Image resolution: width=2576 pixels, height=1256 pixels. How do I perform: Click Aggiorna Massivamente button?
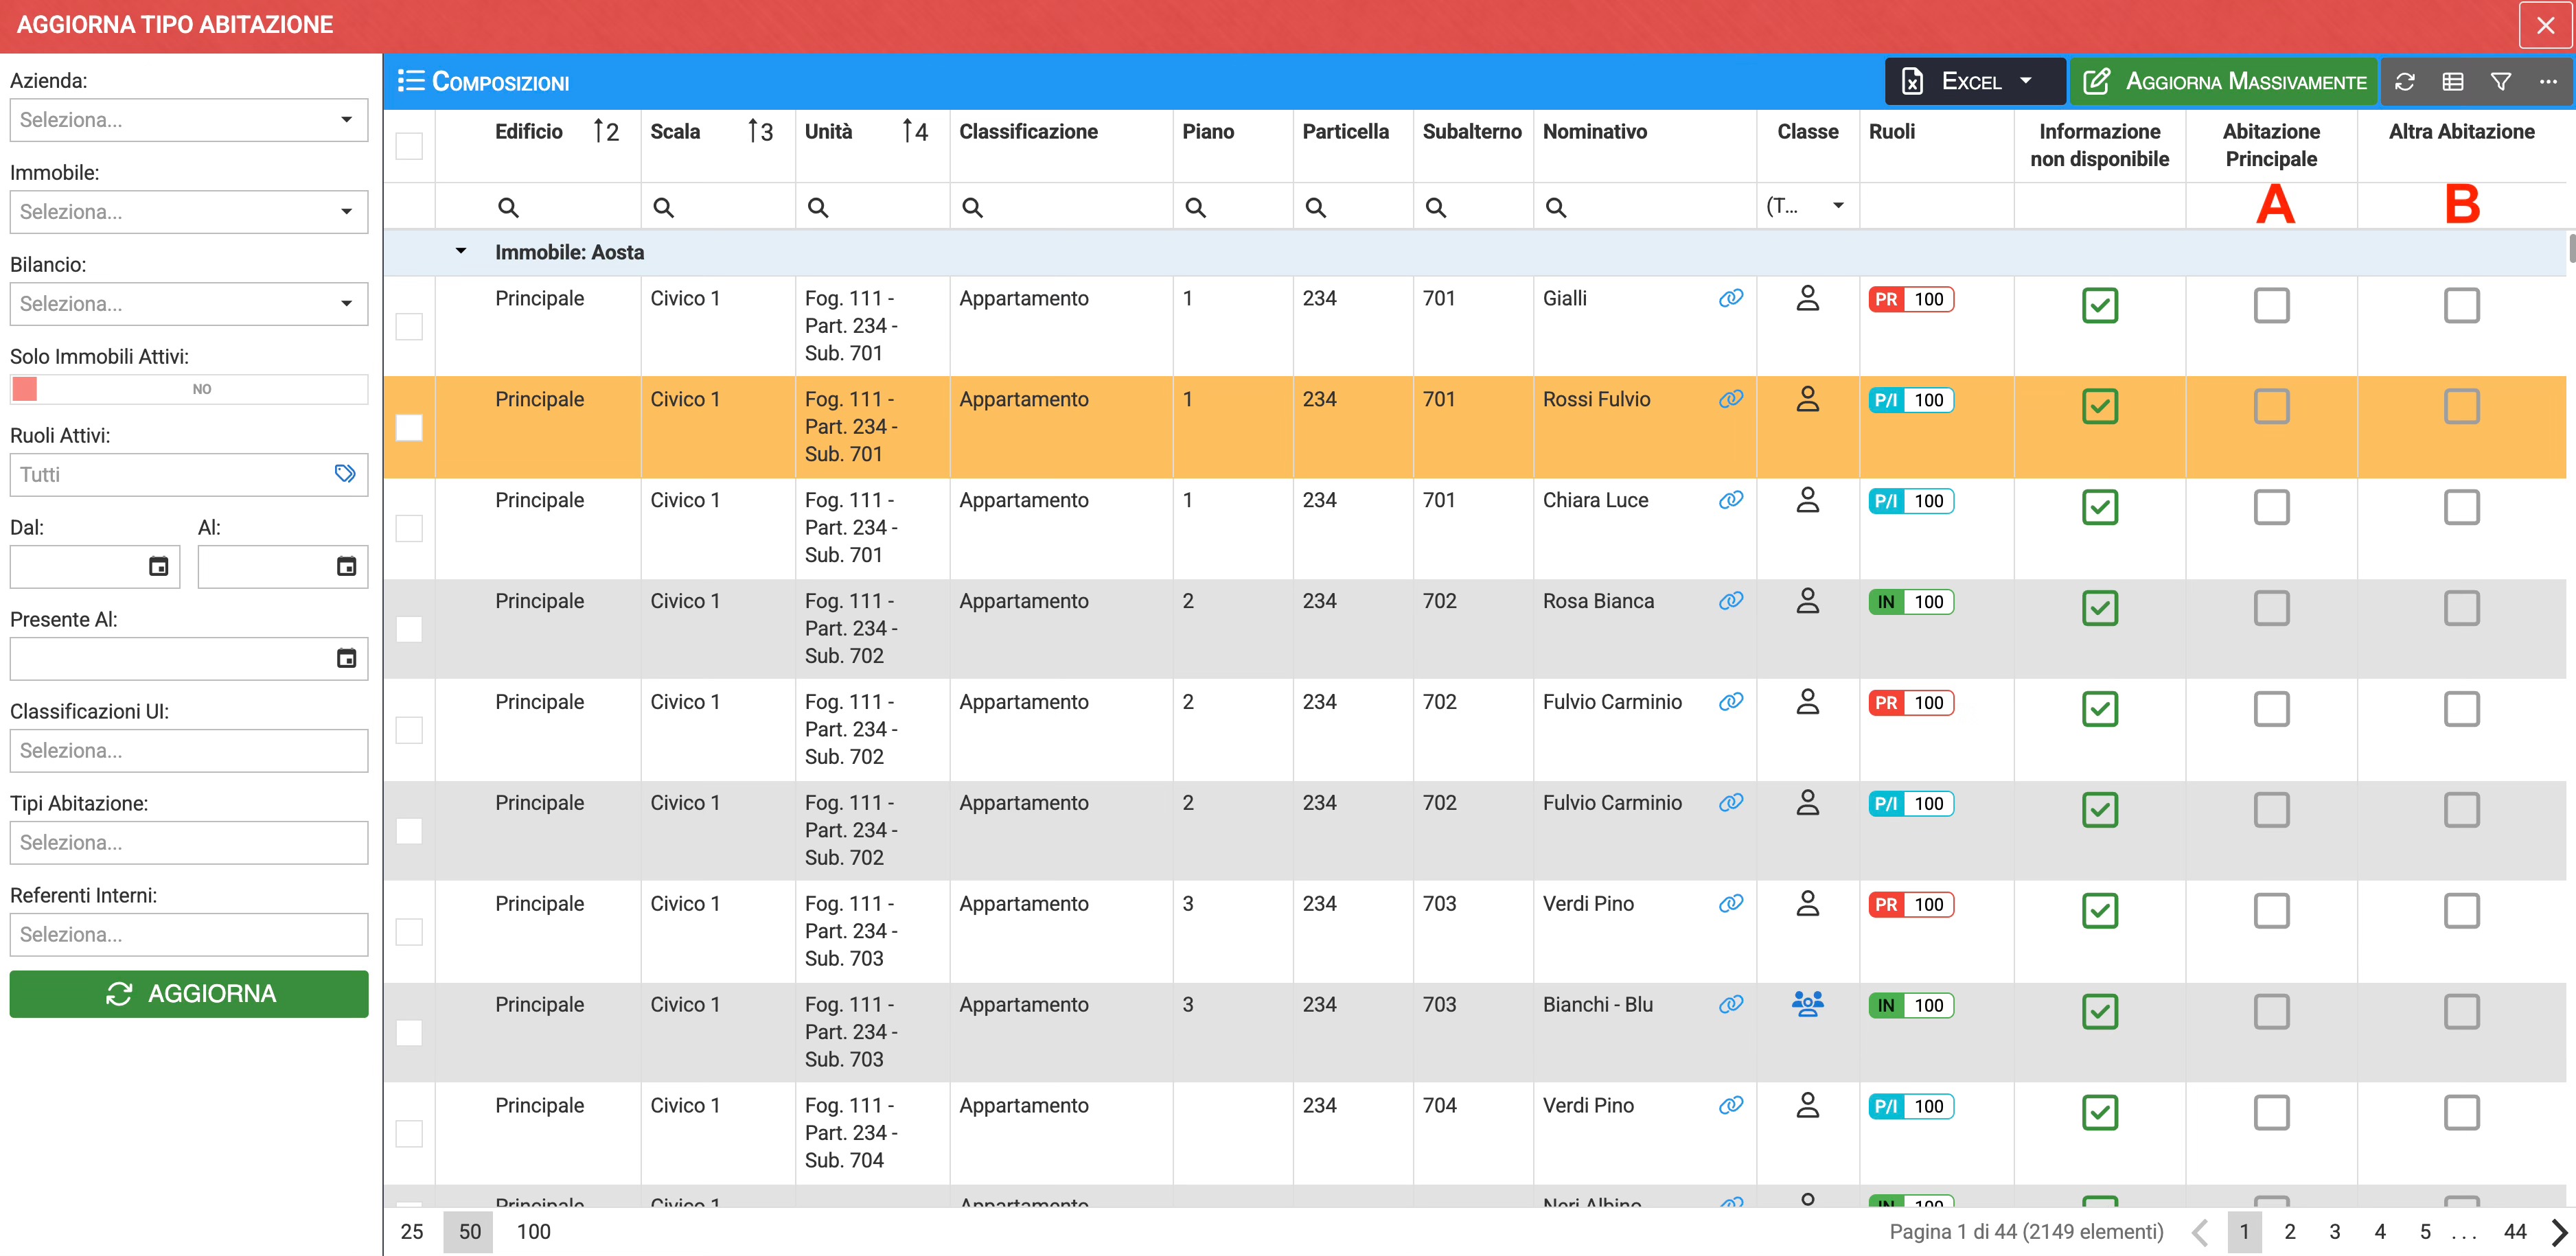2224,82
